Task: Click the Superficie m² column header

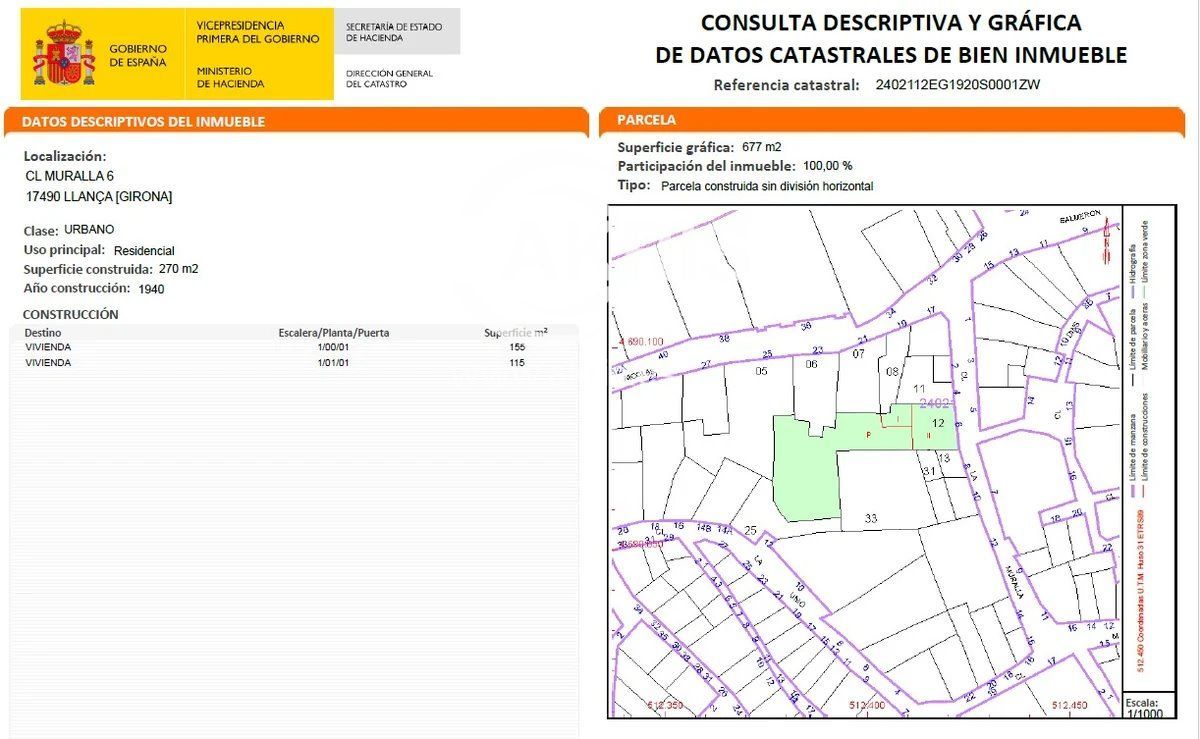Action: [x=515, y=332]
